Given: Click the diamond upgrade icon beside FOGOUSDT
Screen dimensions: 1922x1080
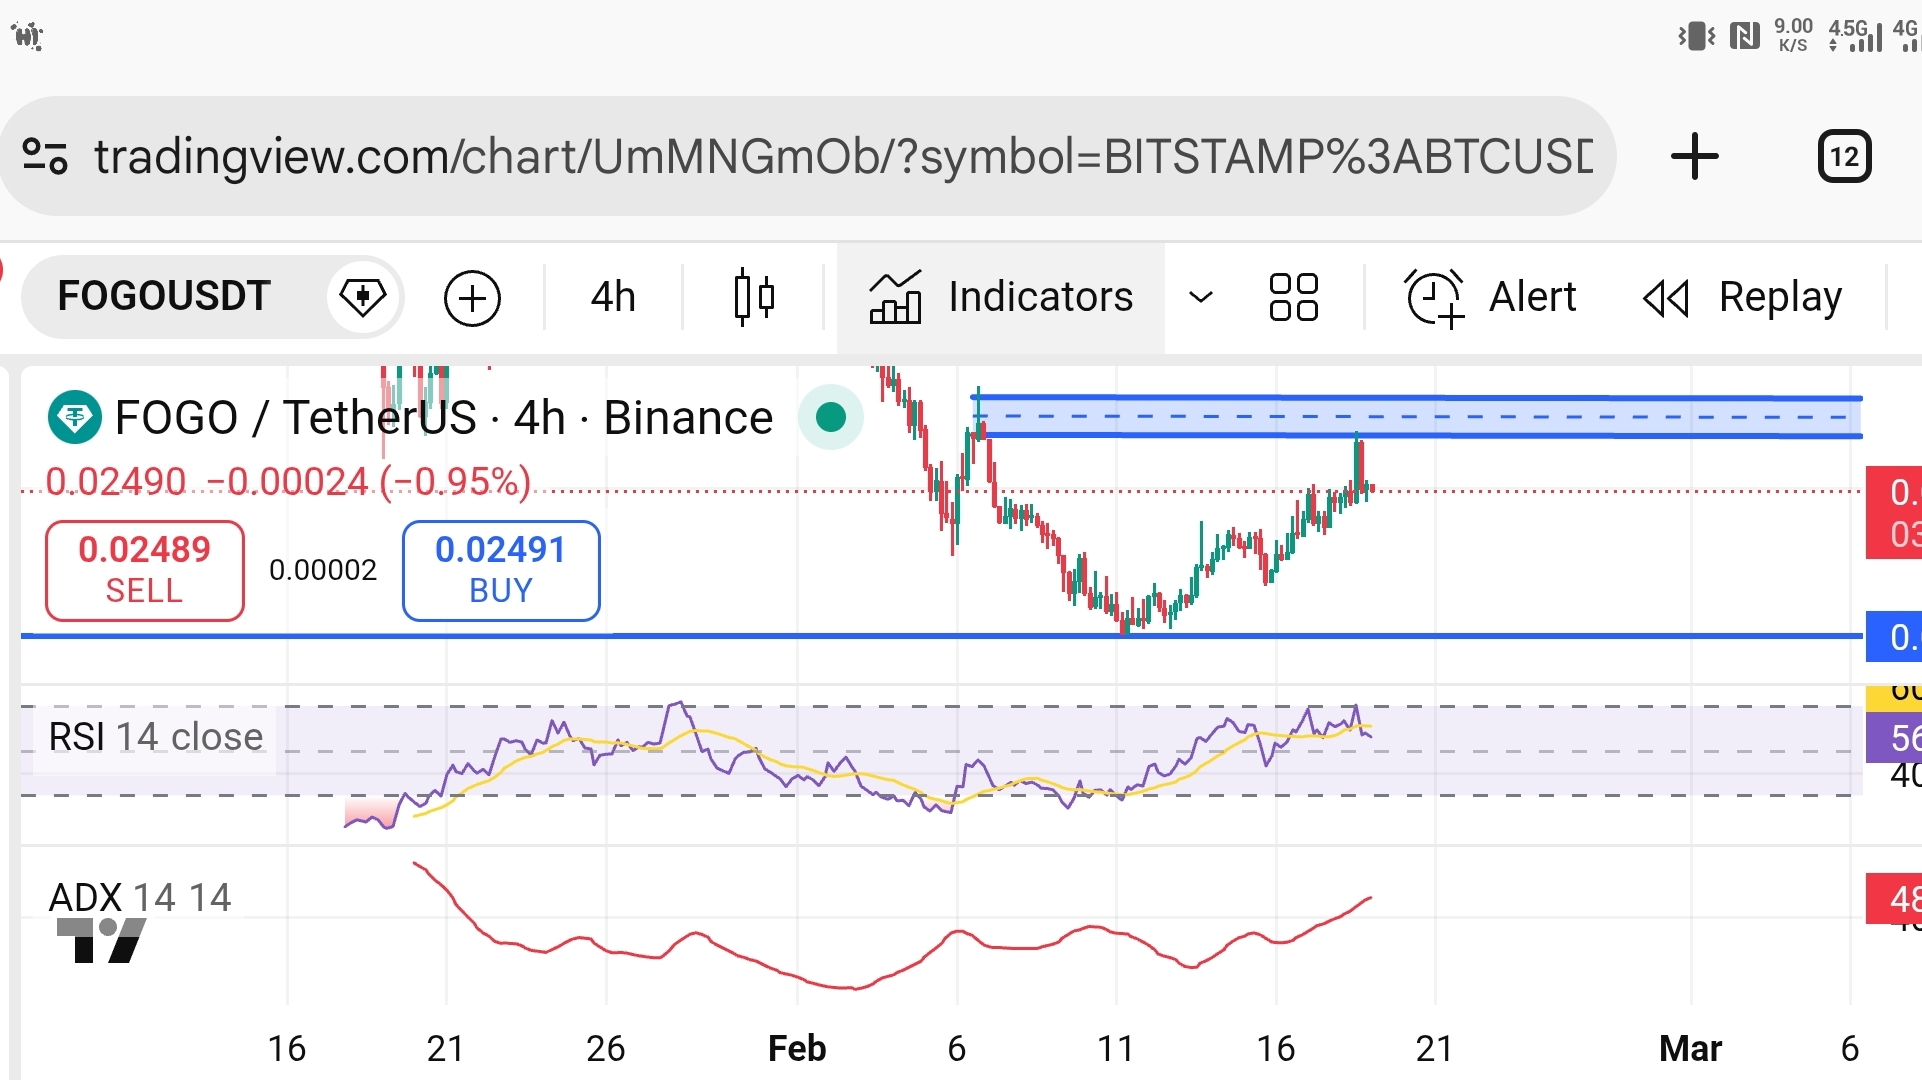Looking at the screenshot, I should 363,297.
